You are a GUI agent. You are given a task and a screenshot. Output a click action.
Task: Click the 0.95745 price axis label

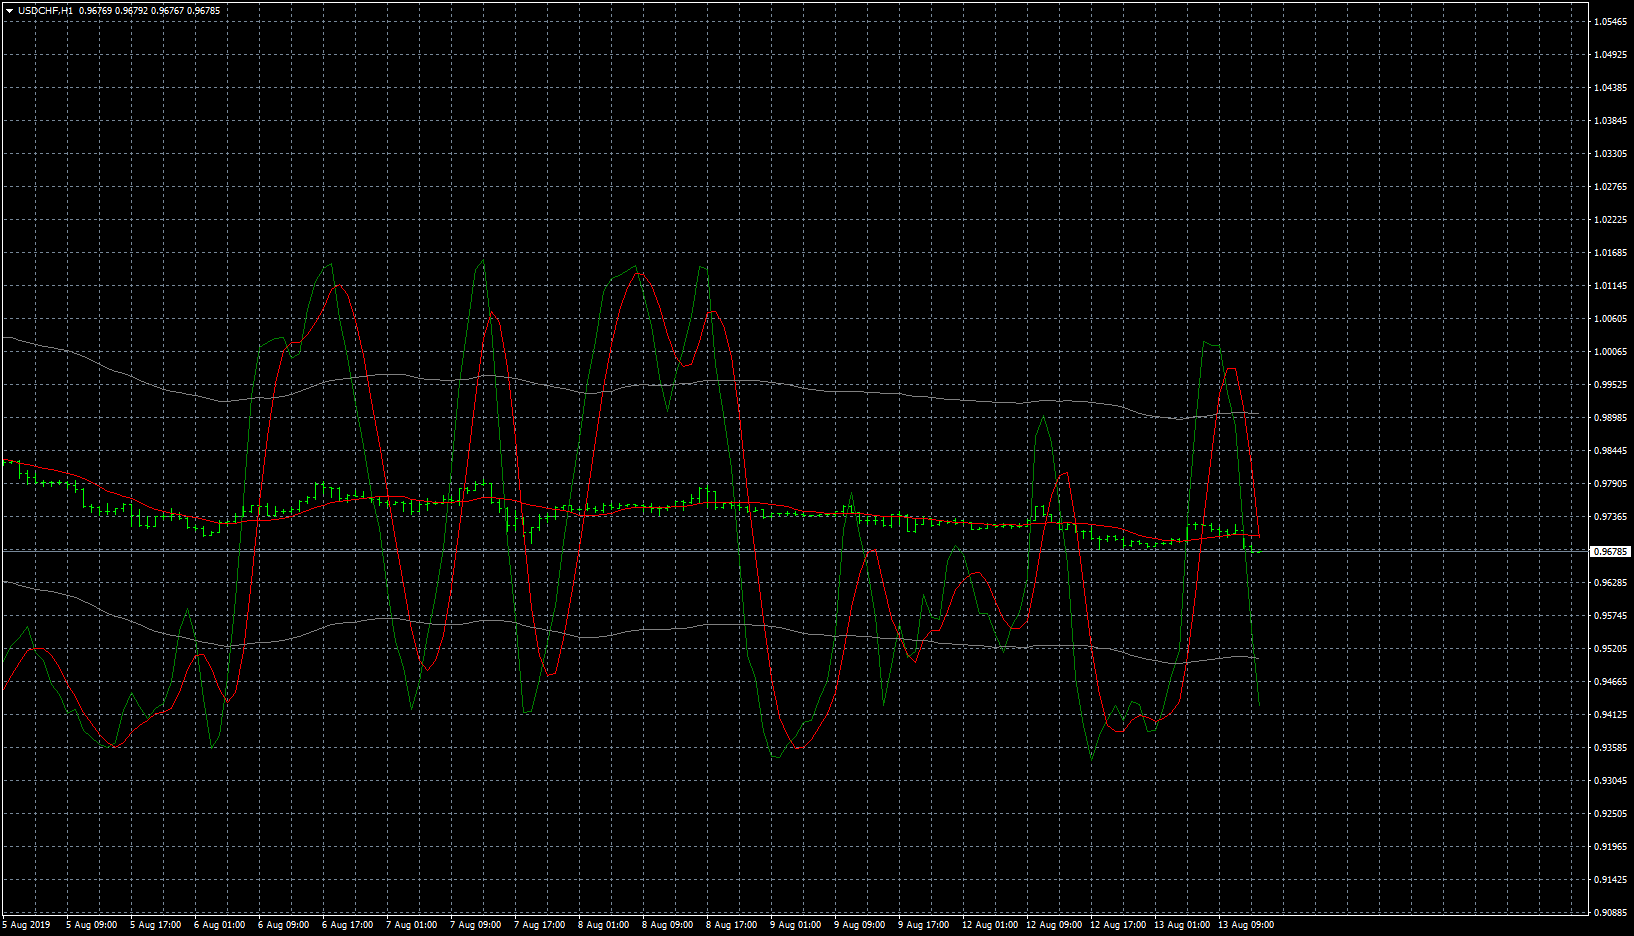point(1610,616)
